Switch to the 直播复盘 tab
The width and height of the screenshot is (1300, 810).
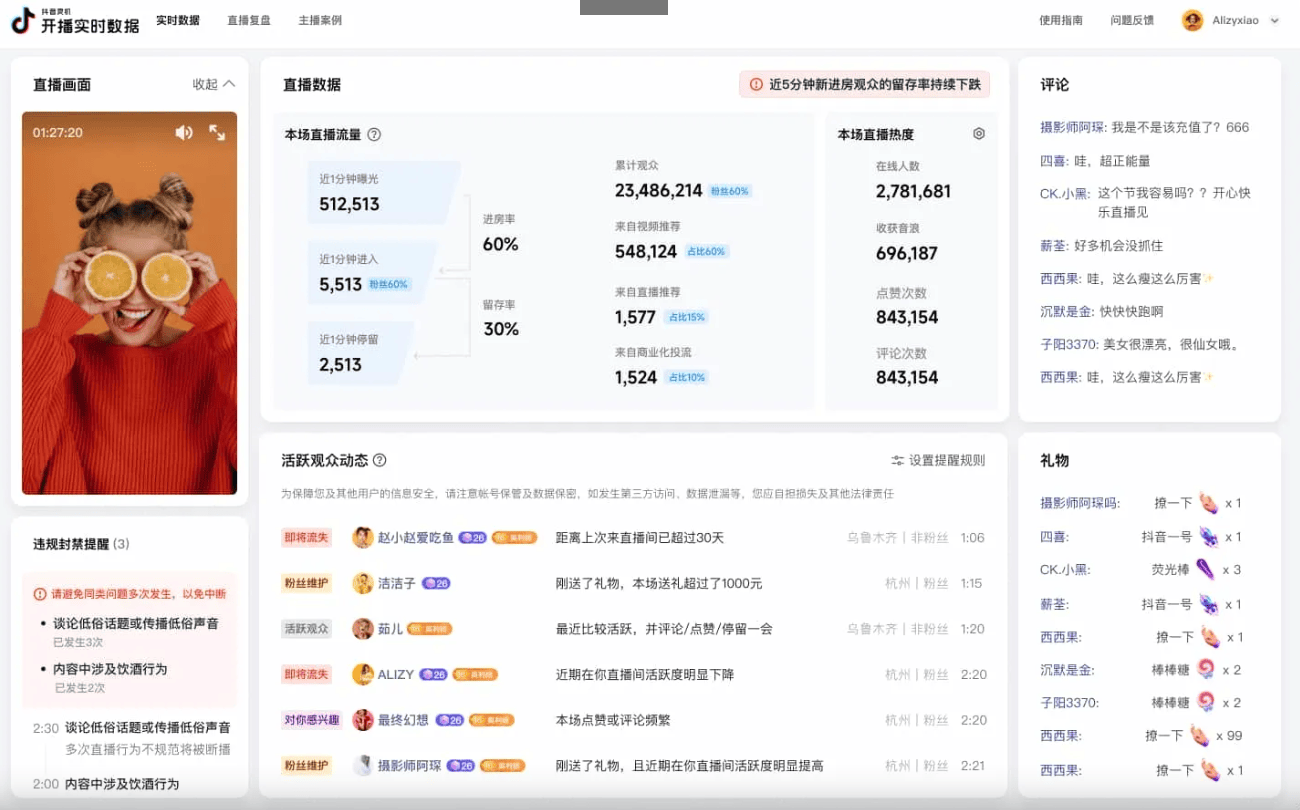tap(248, 19)
